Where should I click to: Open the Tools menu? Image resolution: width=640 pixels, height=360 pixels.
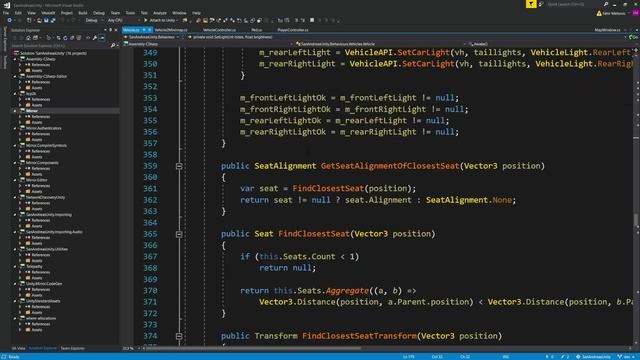pyautogui.click(x=130, y=13)
